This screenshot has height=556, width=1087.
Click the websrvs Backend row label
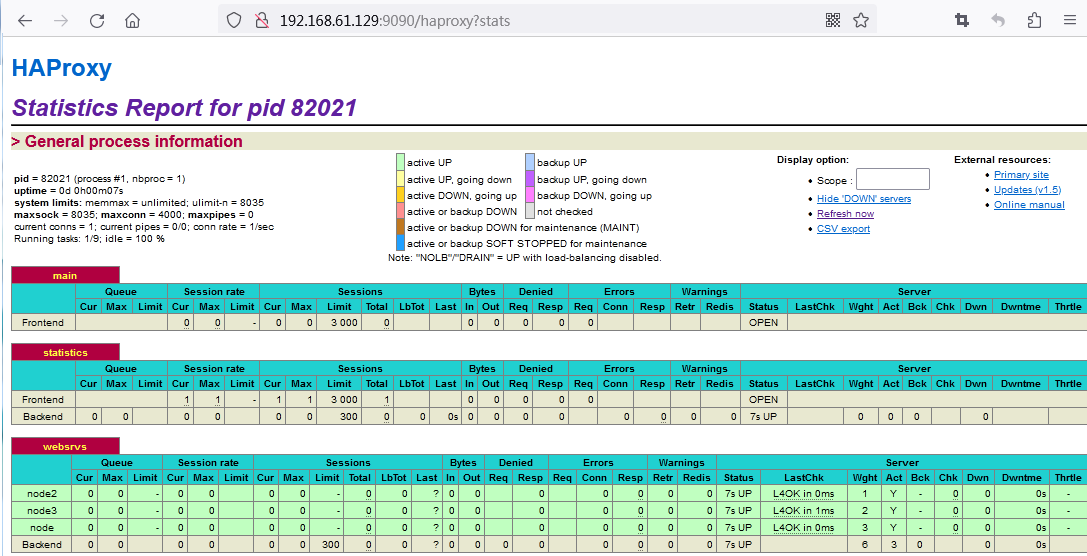pos(42,544)
